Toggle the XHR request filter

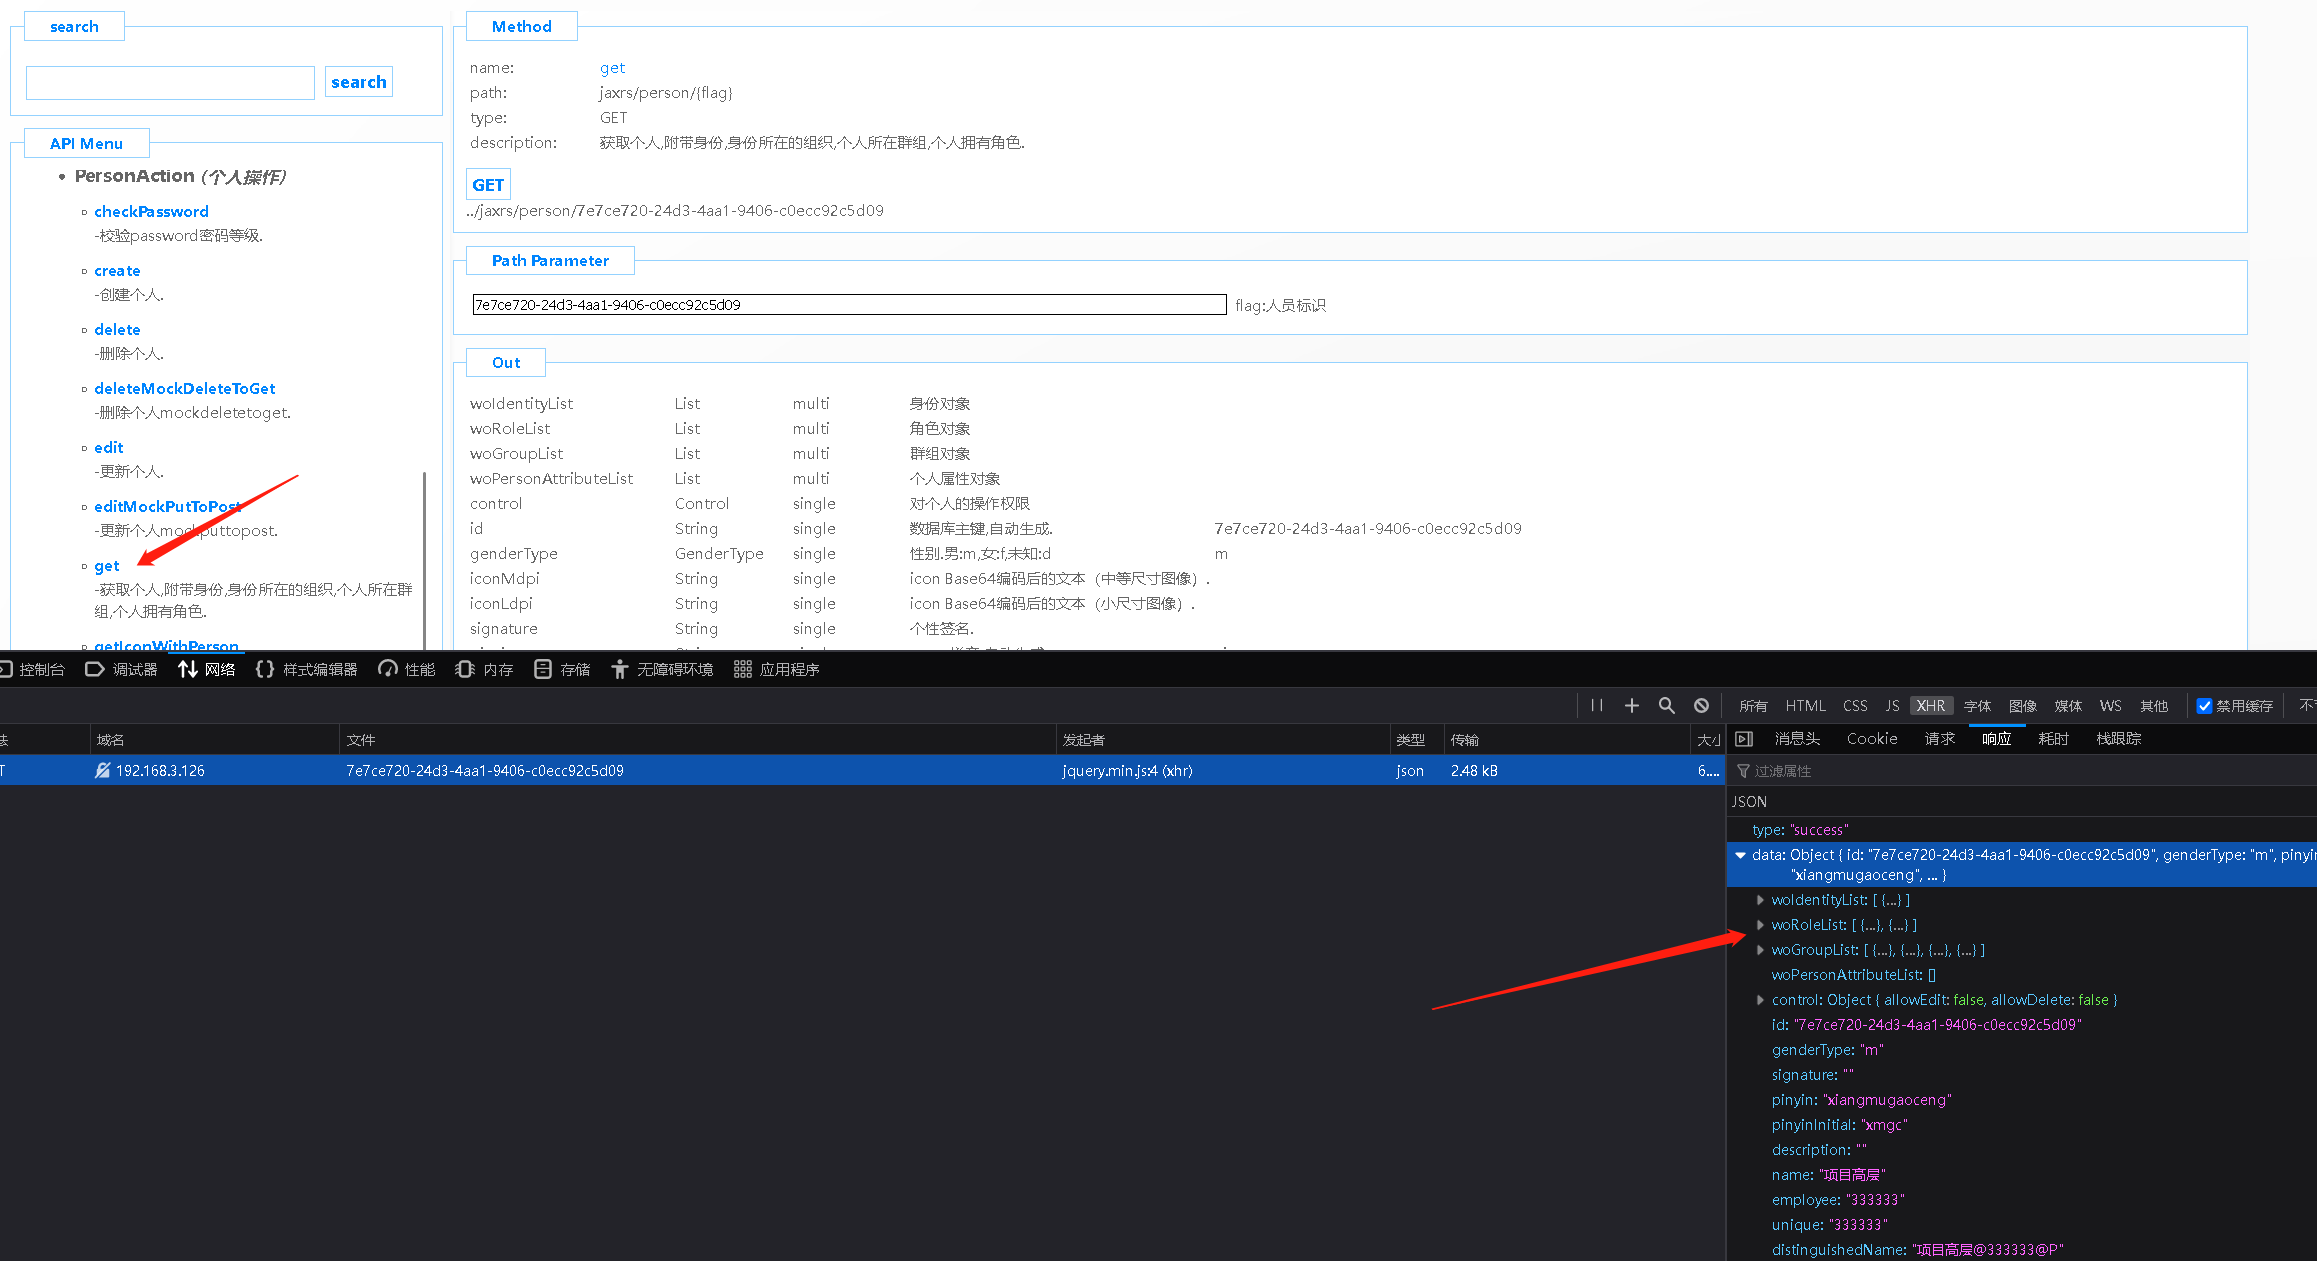(1930, 706)
